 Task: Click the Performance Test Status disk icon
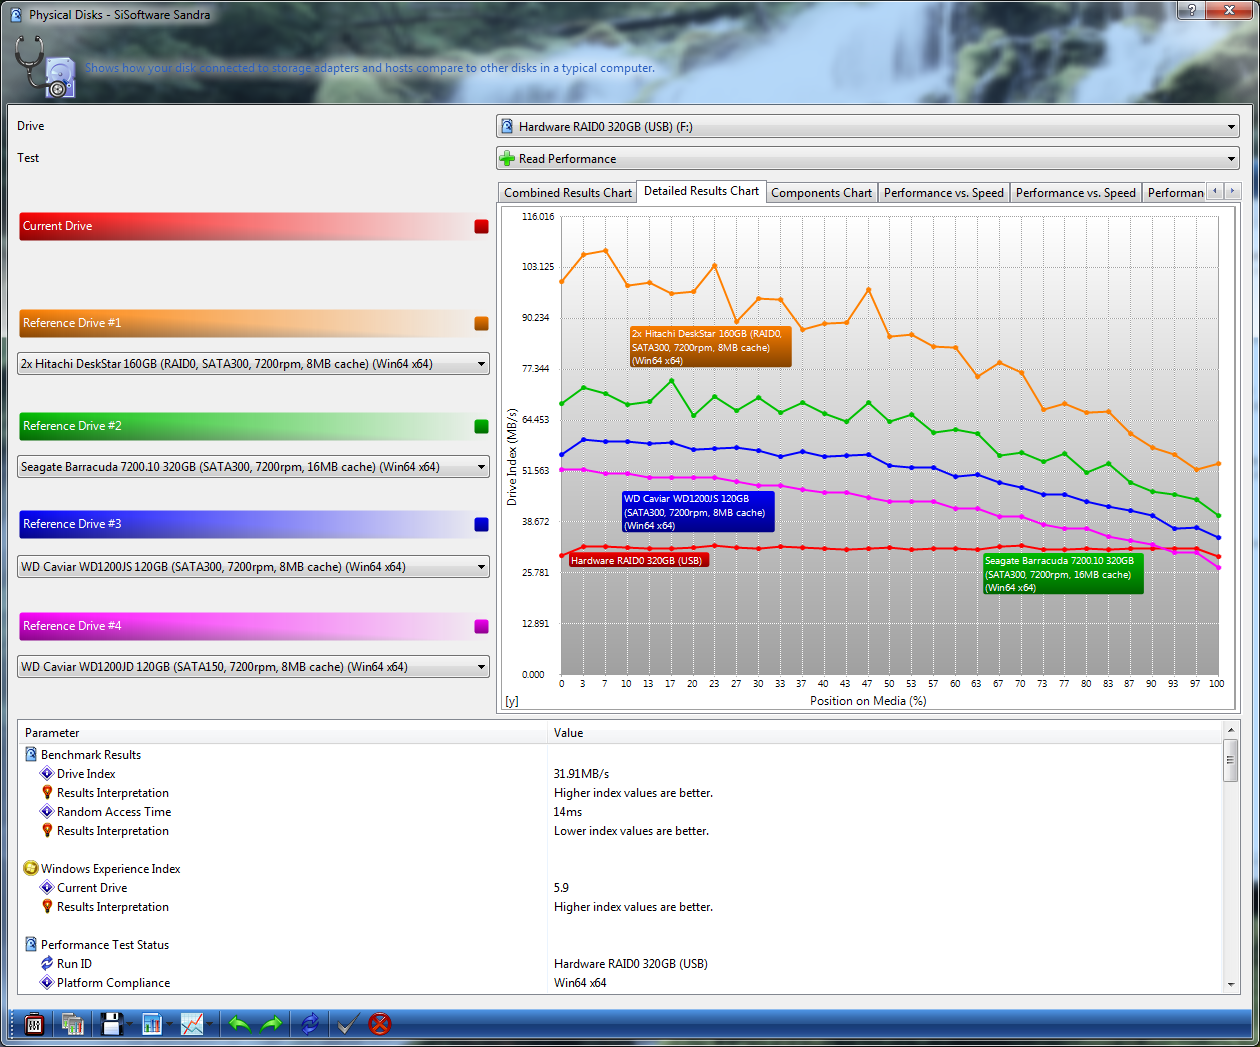pos(31,945)
